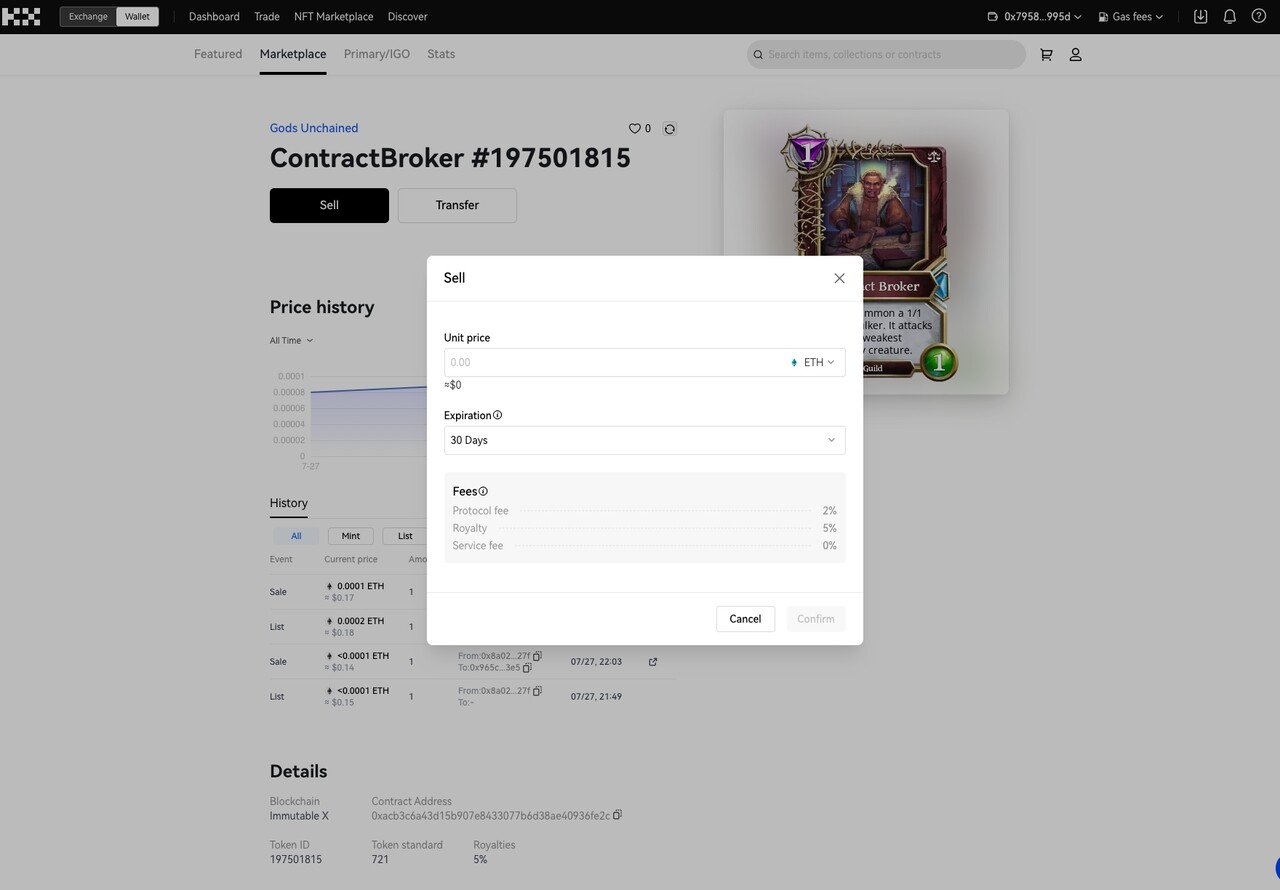Viewport: 1280px width, 890px height.
Task: Open Dashboard in the top menu
Action: [x=214, y=16]
